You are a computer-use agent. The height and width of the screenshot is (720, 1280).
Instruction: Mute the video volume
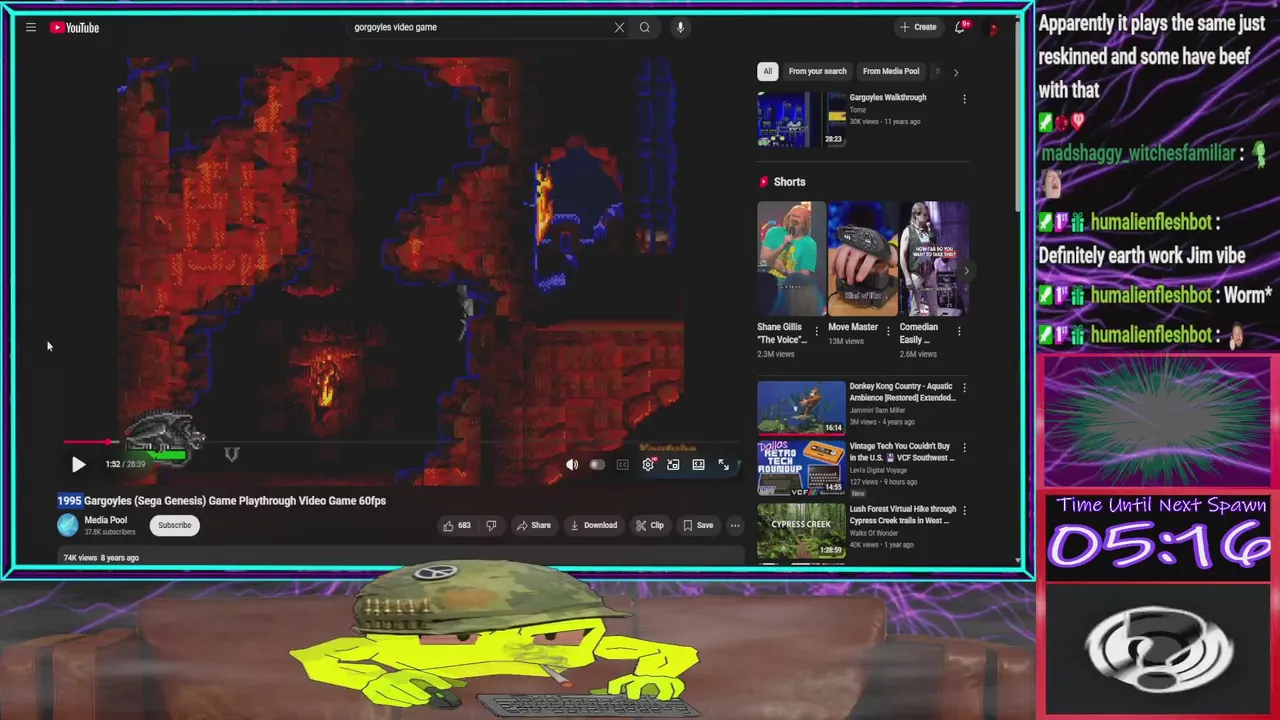572,464
